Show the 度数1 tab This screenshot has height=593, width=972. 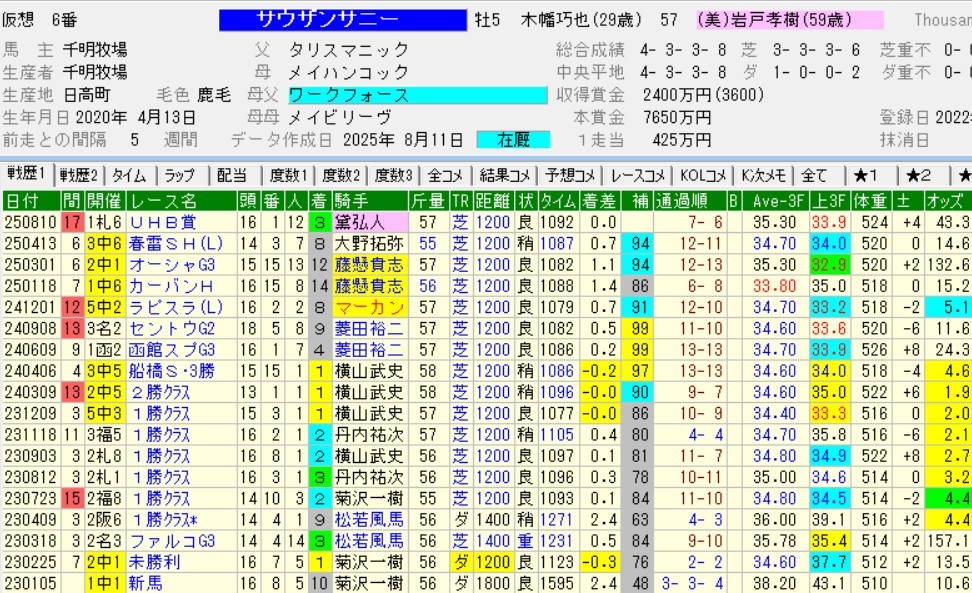tap(288, 175)
